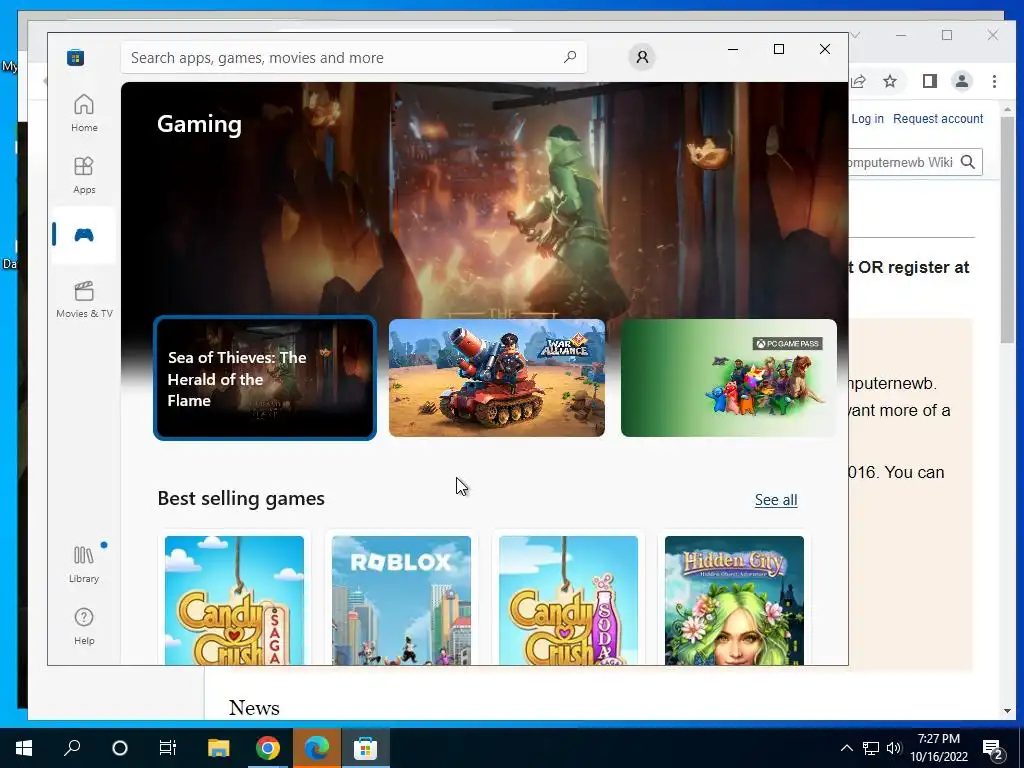Open the notification center icon
The height and width of the screenshot is (768, 1024).
coord(993,748)
